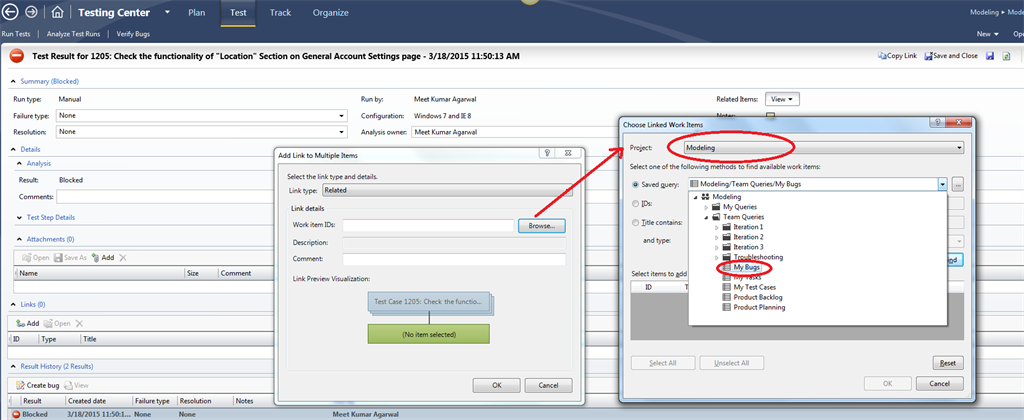This screenshot has width=1024, height=420.
Task: Click the Analysis owner field
Action: [515, 131]
